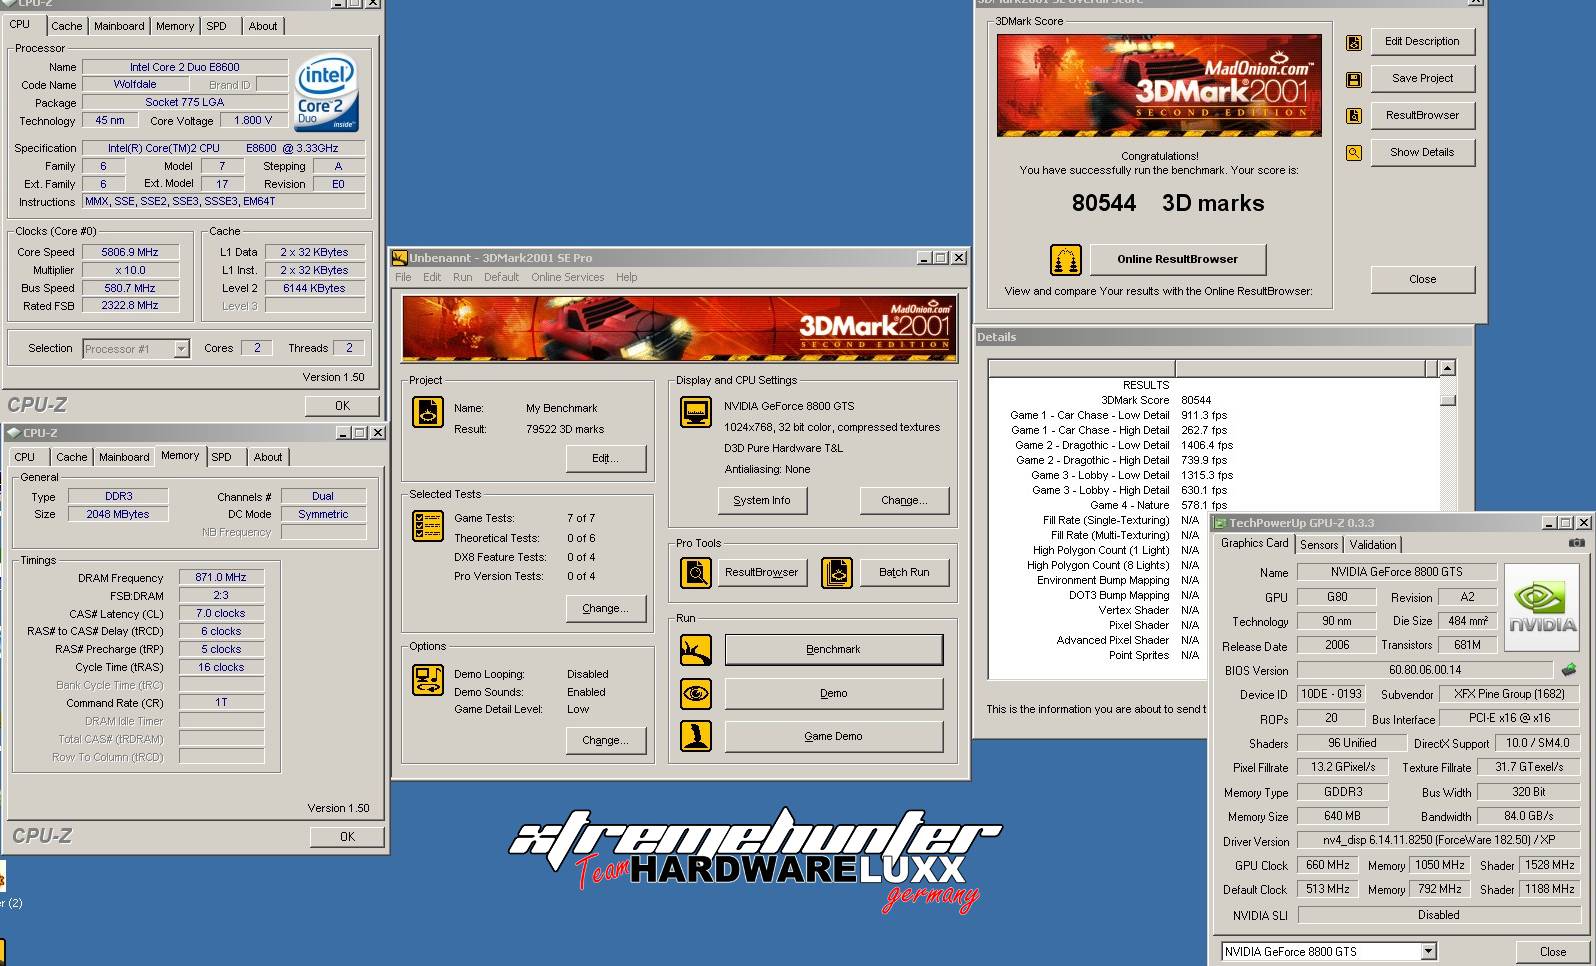Click the System Info button
The width and height of the screenshot is (1596, 966).
(x=762, y=501)
